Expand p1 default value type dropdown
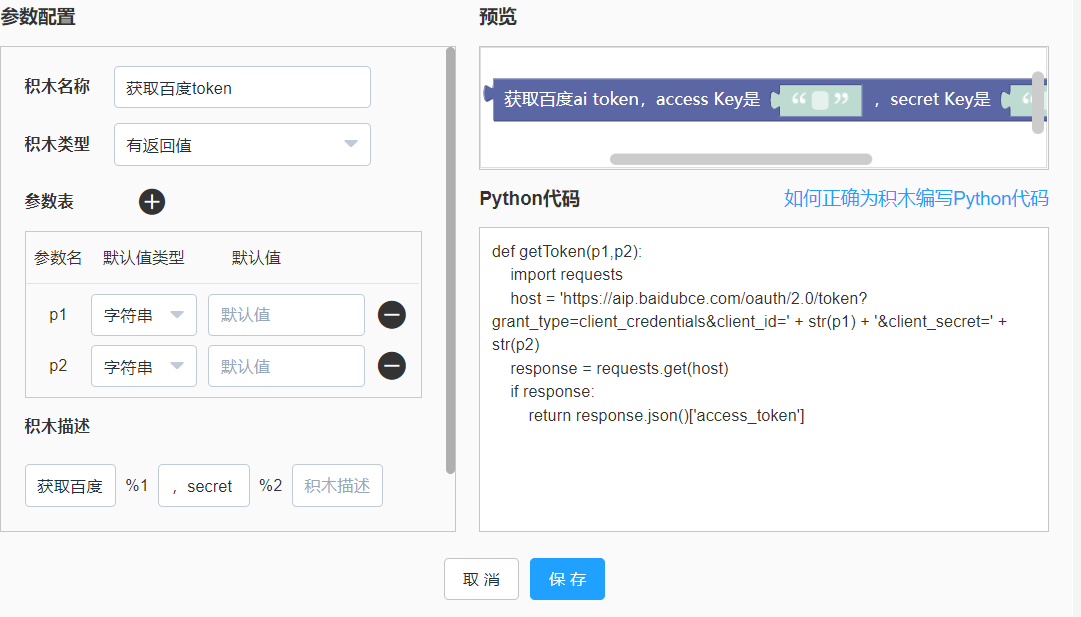This screenshot has width=1081, height=617. pyautogui.click(x=144, y=315)
